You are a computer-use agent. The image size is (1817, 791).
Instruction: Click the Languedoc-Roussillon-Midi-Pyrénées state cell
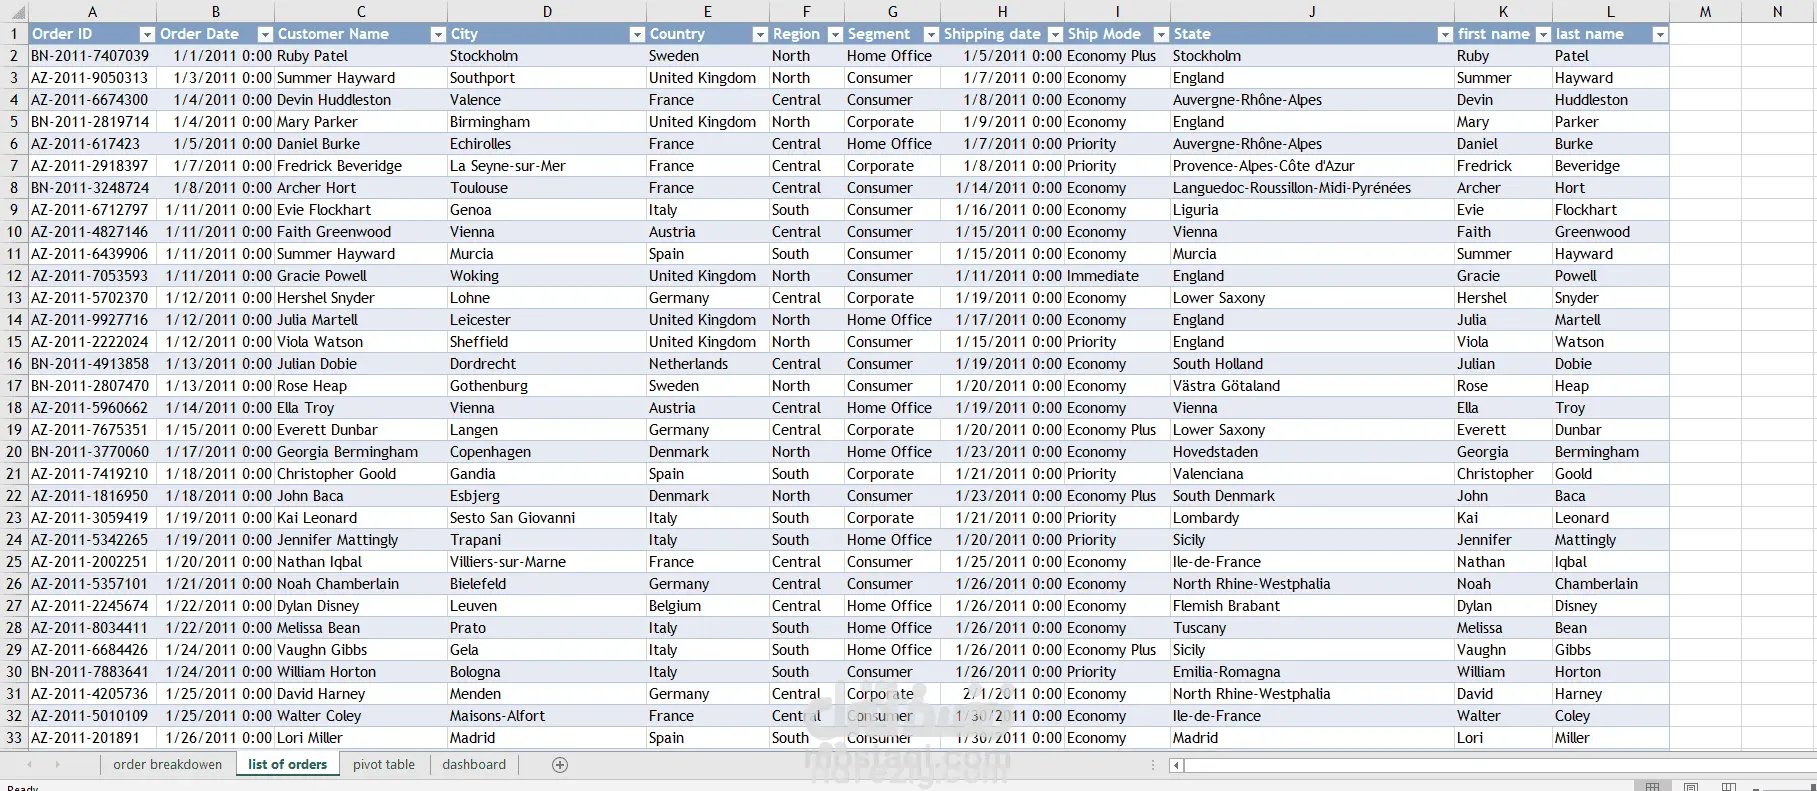[1312, 188]
